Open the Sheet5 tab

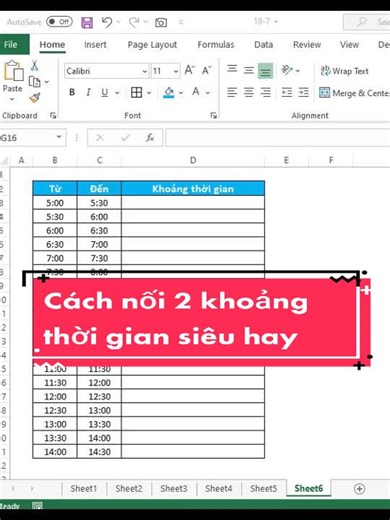click(264, 489)
